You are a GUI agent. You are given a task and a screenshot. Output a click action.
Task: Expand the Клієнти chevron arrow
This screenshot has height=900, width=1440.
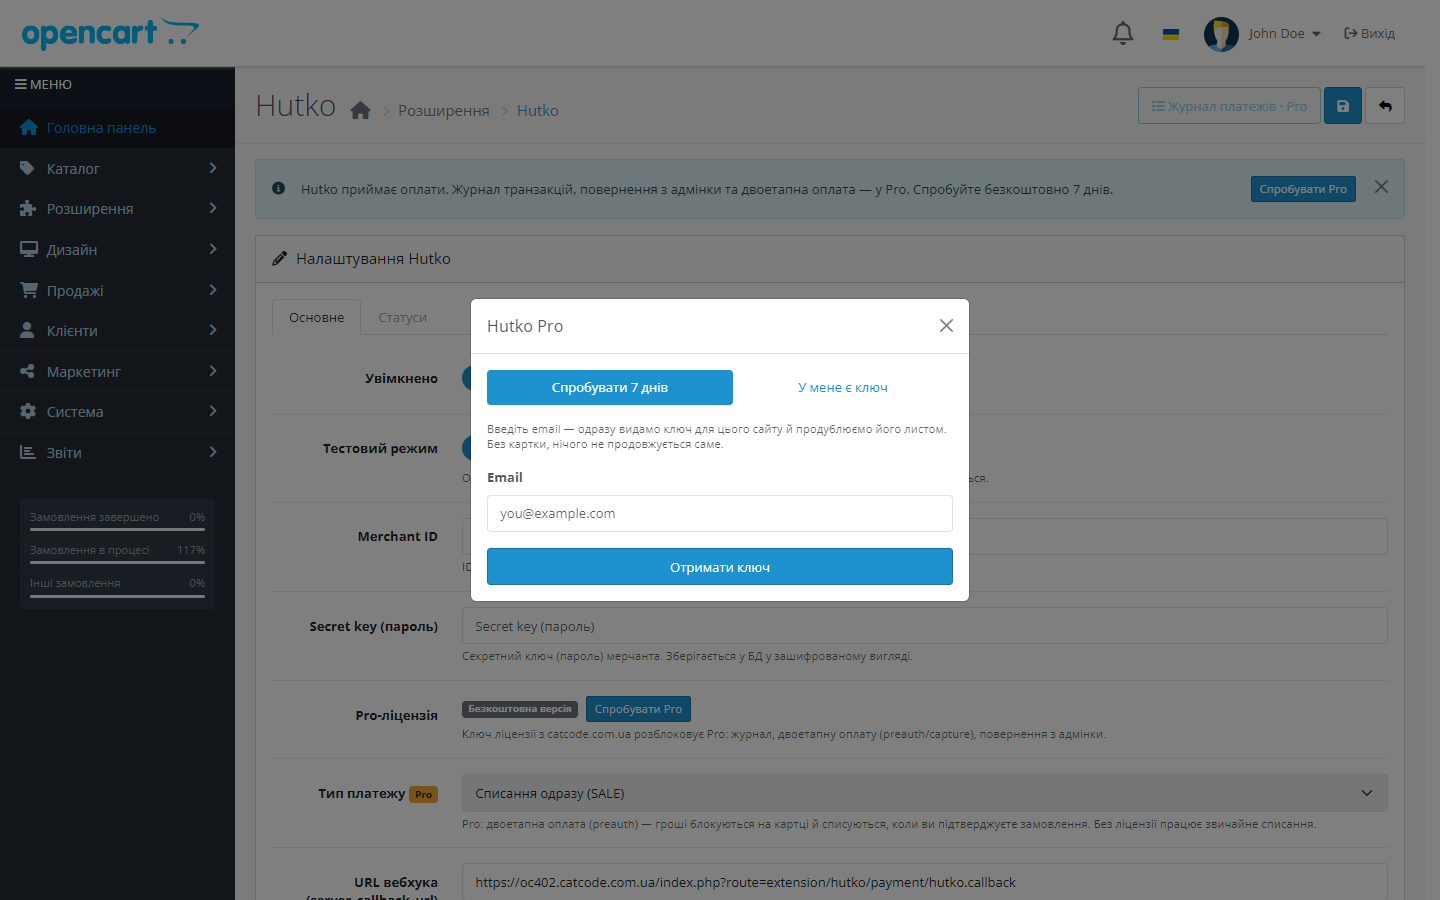213,330
